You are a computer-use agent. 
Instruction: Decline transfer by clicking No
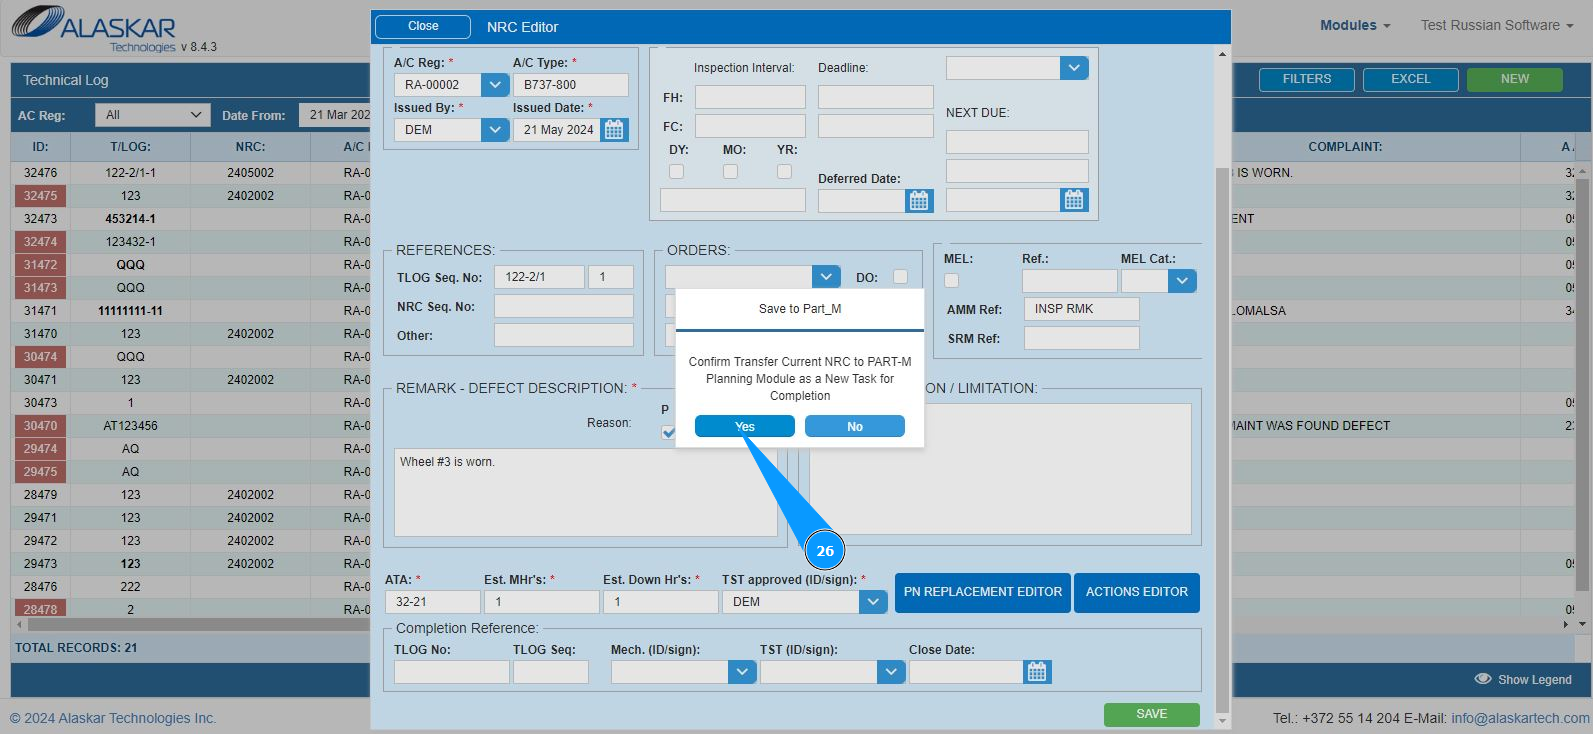tap(855, 427)
